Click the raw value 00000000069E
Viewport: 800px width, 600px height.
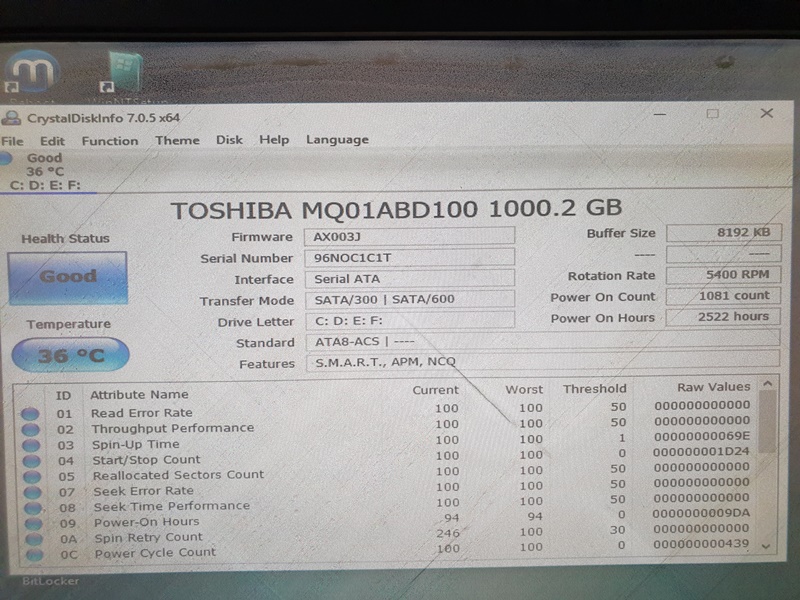pos(702,436)
